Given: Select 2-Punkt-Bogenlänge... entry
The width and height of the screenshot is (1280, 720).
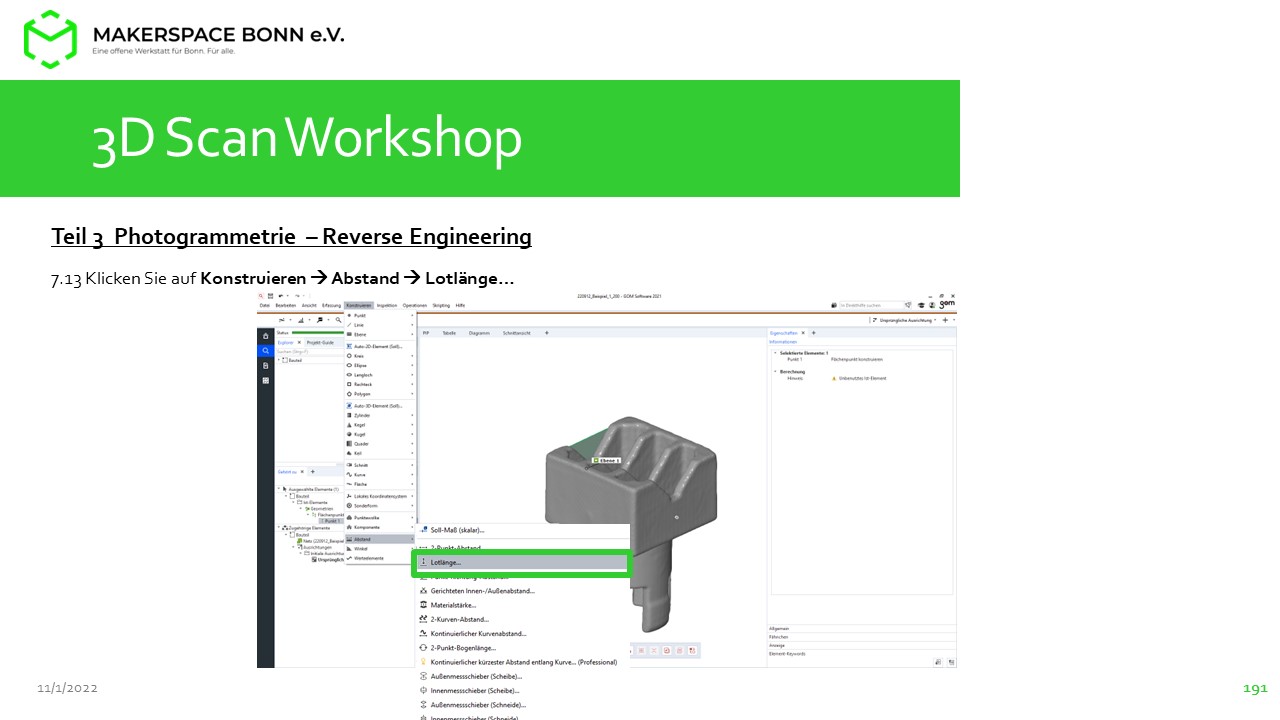Looking at the screenshot, I should (x=465, y=647).
